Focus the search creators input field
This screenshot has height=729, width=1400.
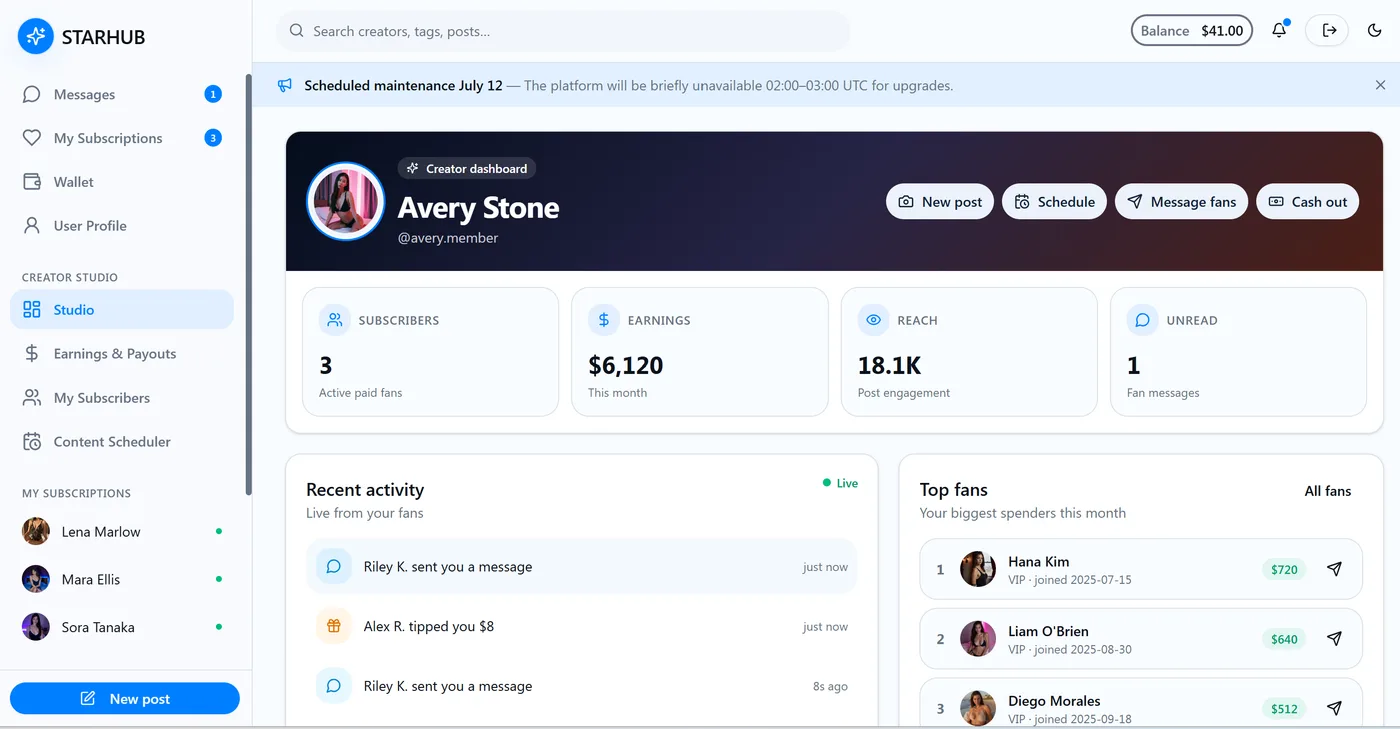tap(563, 31)
